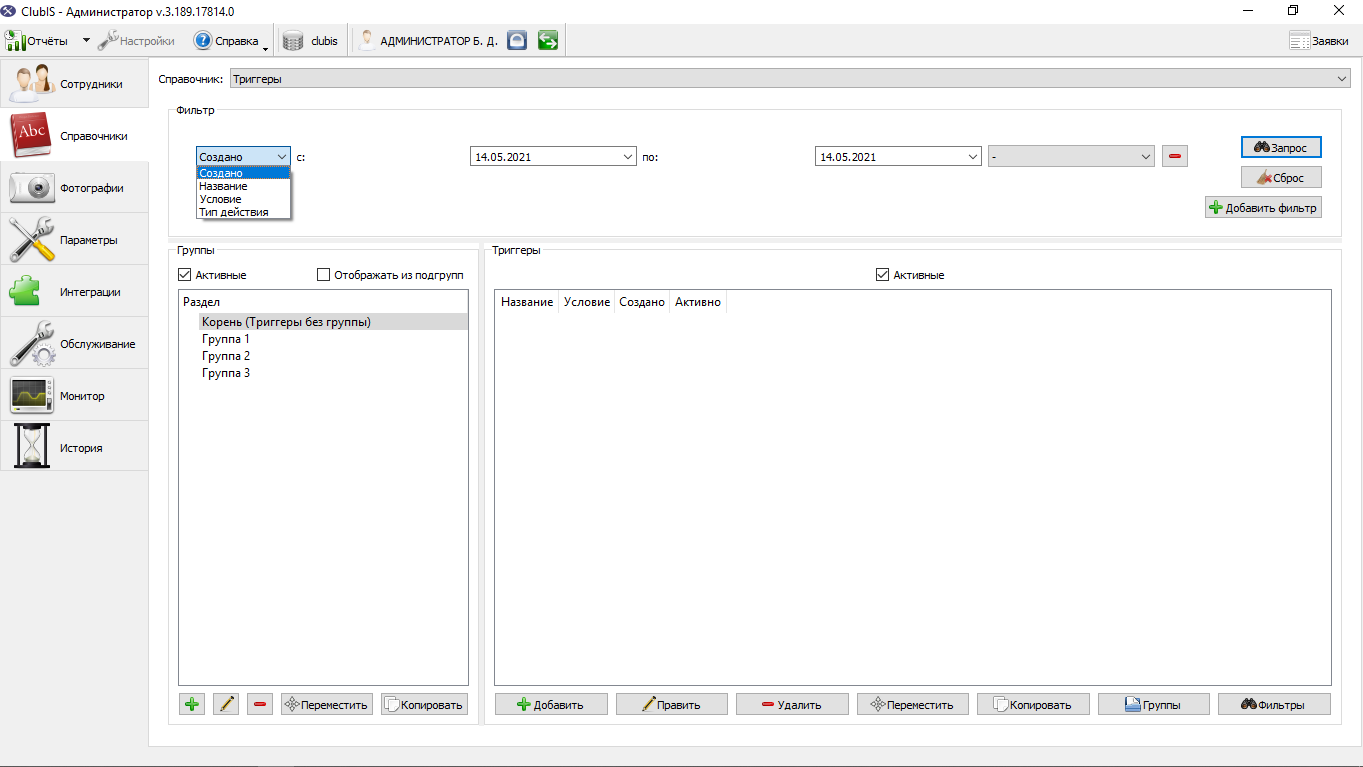Screen dimensions: 1363x767
Task: Uncheck Активные checkbox in Группы panel
Action: click(184, 275)
